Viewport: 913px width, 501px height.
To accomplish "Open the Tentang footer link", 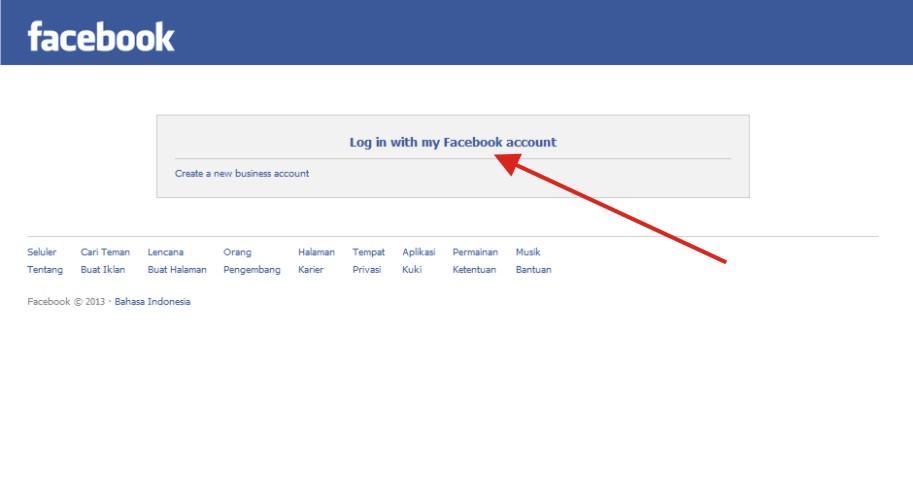I will point(45,270).
